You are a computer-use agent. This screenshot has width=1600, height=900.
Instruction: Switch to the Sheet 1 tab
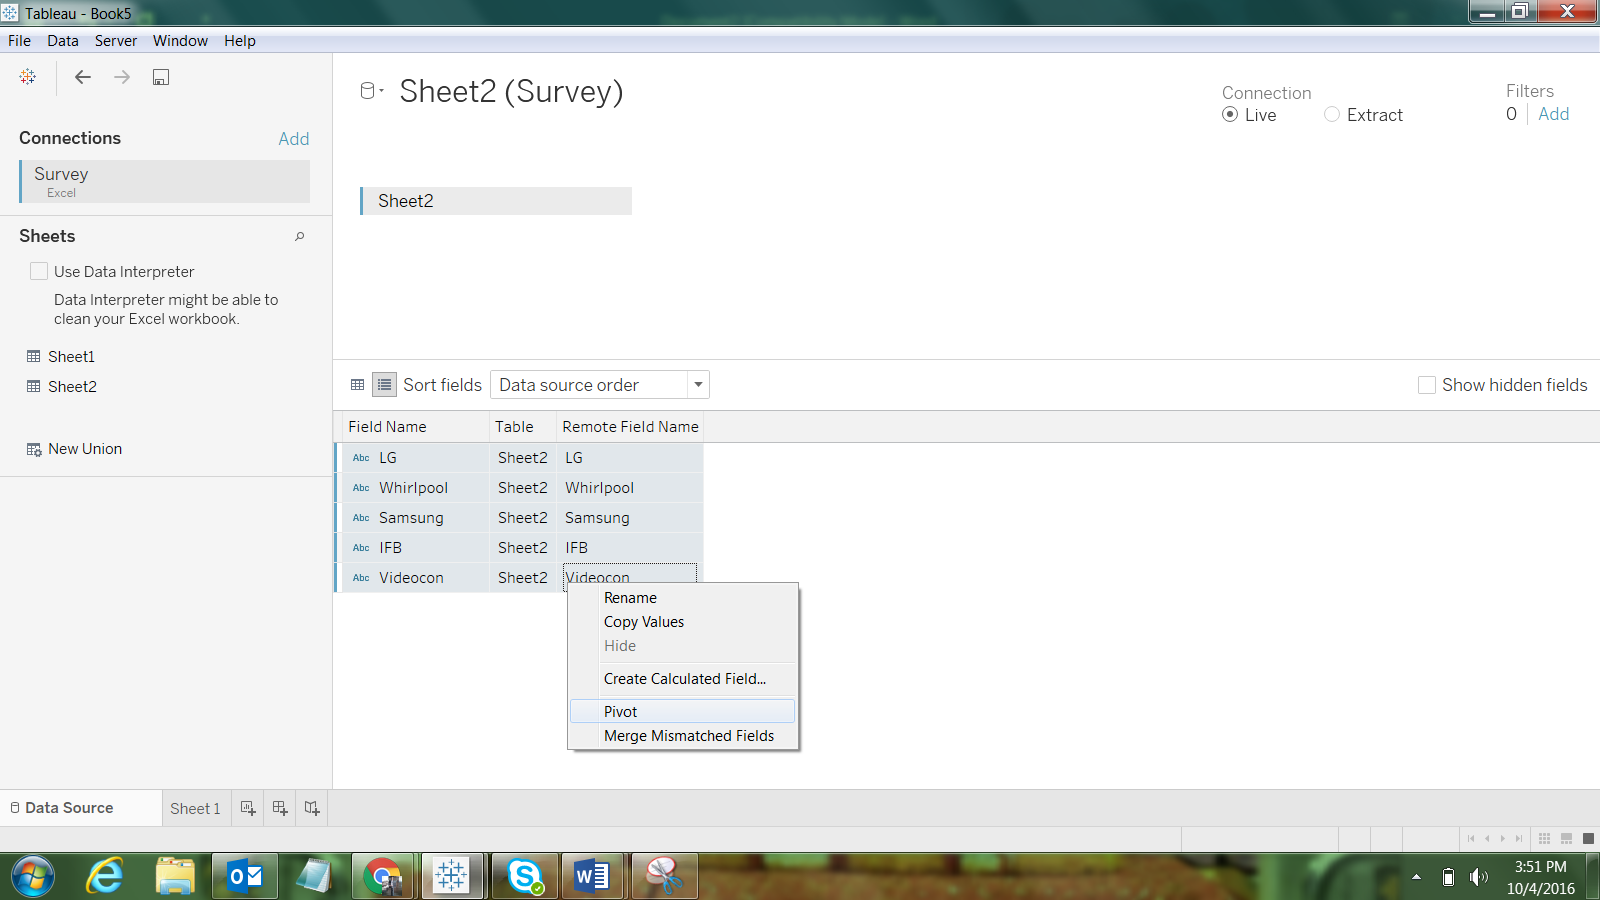tap(196, 808)
